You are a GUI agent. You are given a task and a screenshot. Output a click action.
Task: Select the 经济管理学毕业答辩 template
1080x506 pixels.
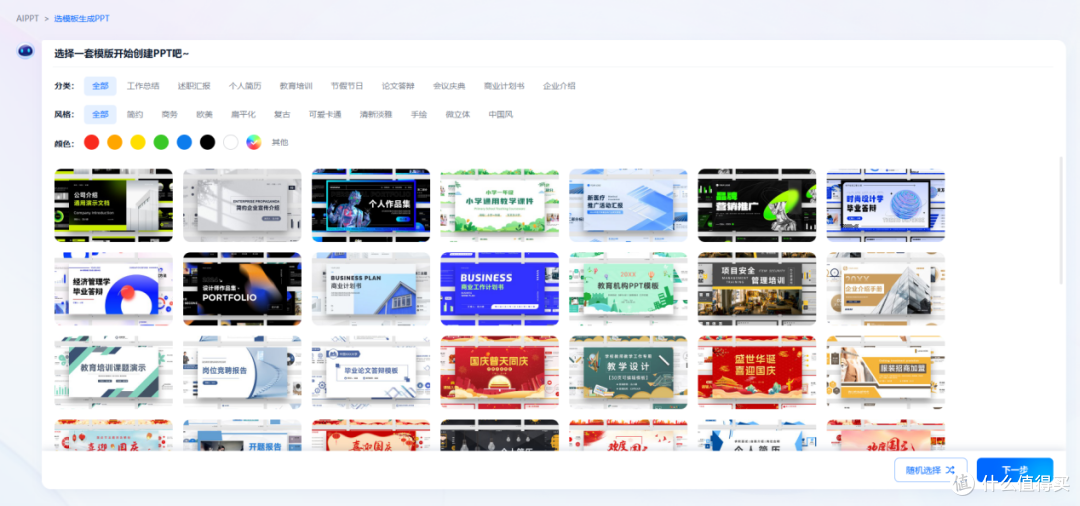click(x=114, y=288)
